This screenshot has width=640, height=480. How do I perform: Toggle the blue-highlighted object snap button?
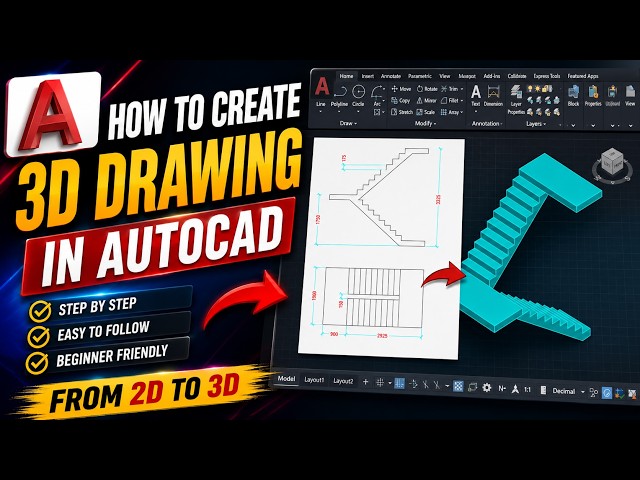458,386
